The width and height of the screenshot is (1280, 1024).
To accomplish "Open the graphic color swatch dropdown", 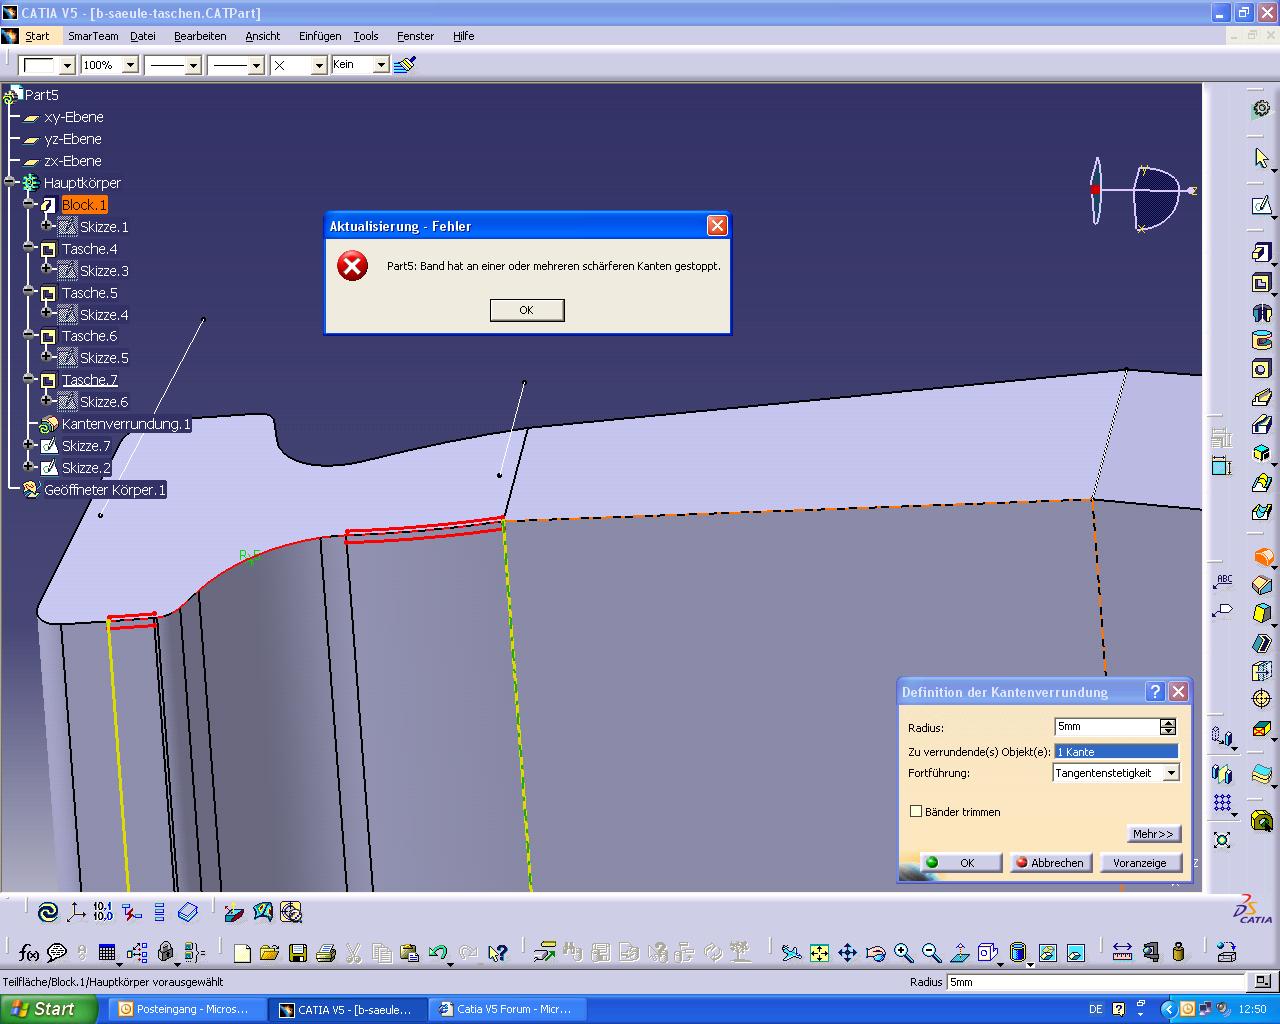I will point(67,65).
